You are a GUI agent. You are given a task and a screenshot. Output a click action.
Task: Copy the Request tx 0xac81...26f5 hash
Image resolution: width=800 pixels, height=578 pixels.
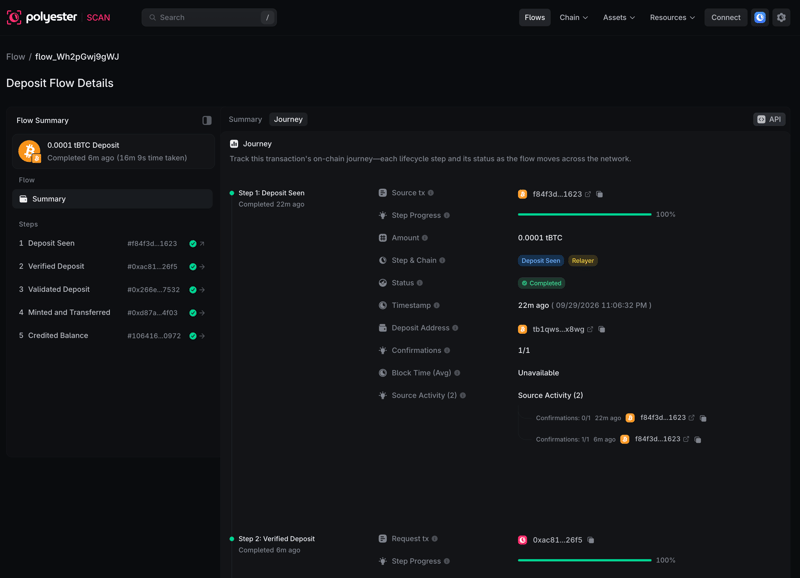coord(591,540)
